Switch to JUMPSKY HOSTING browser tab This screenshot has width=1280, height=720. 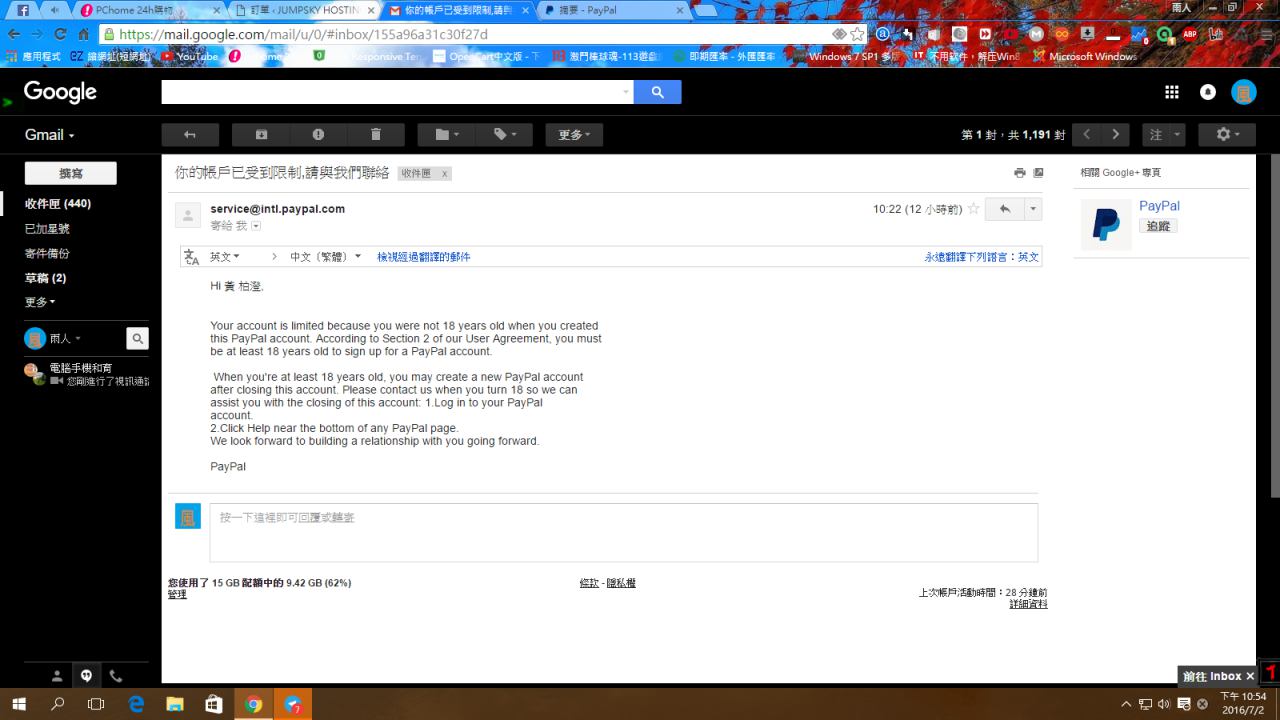click(x=304, y=10)
